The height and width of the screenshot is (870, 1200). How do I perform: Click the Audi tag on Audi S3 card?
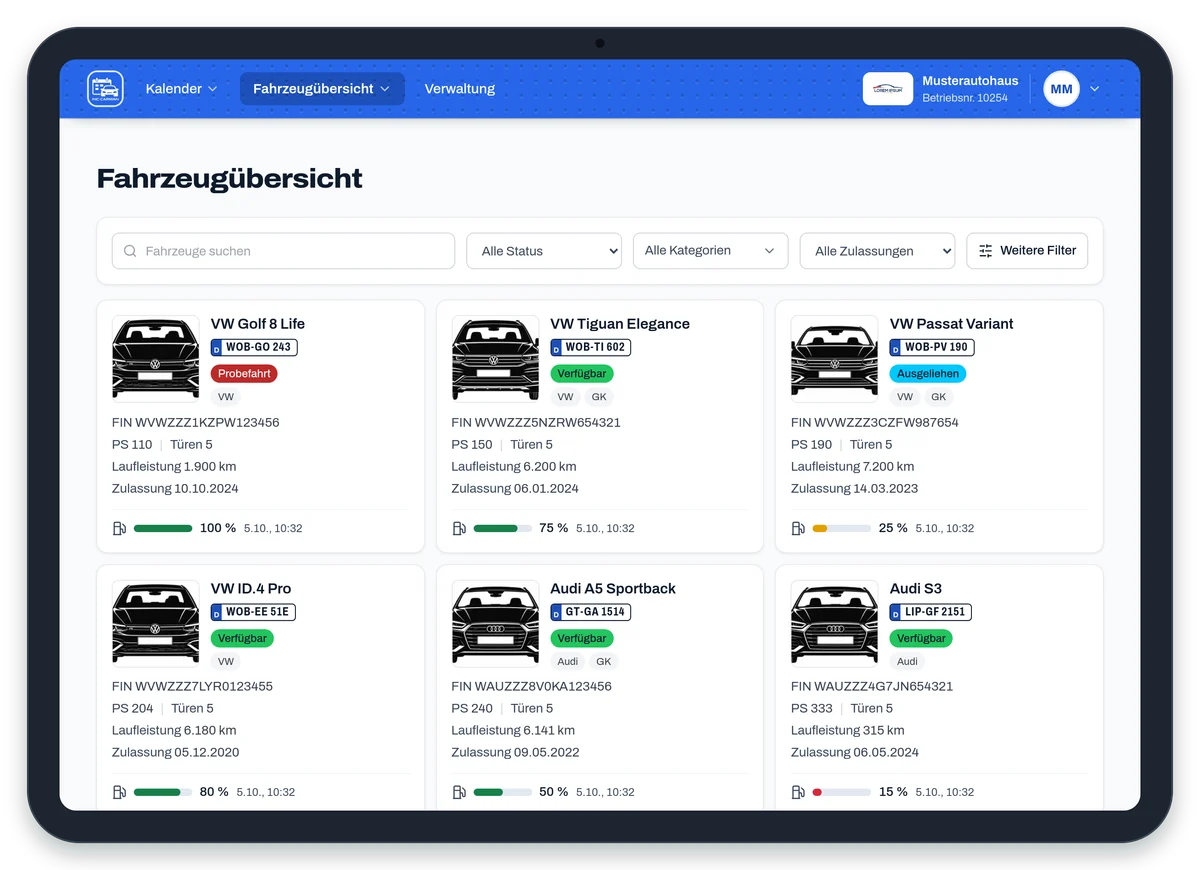pos(908,662)
